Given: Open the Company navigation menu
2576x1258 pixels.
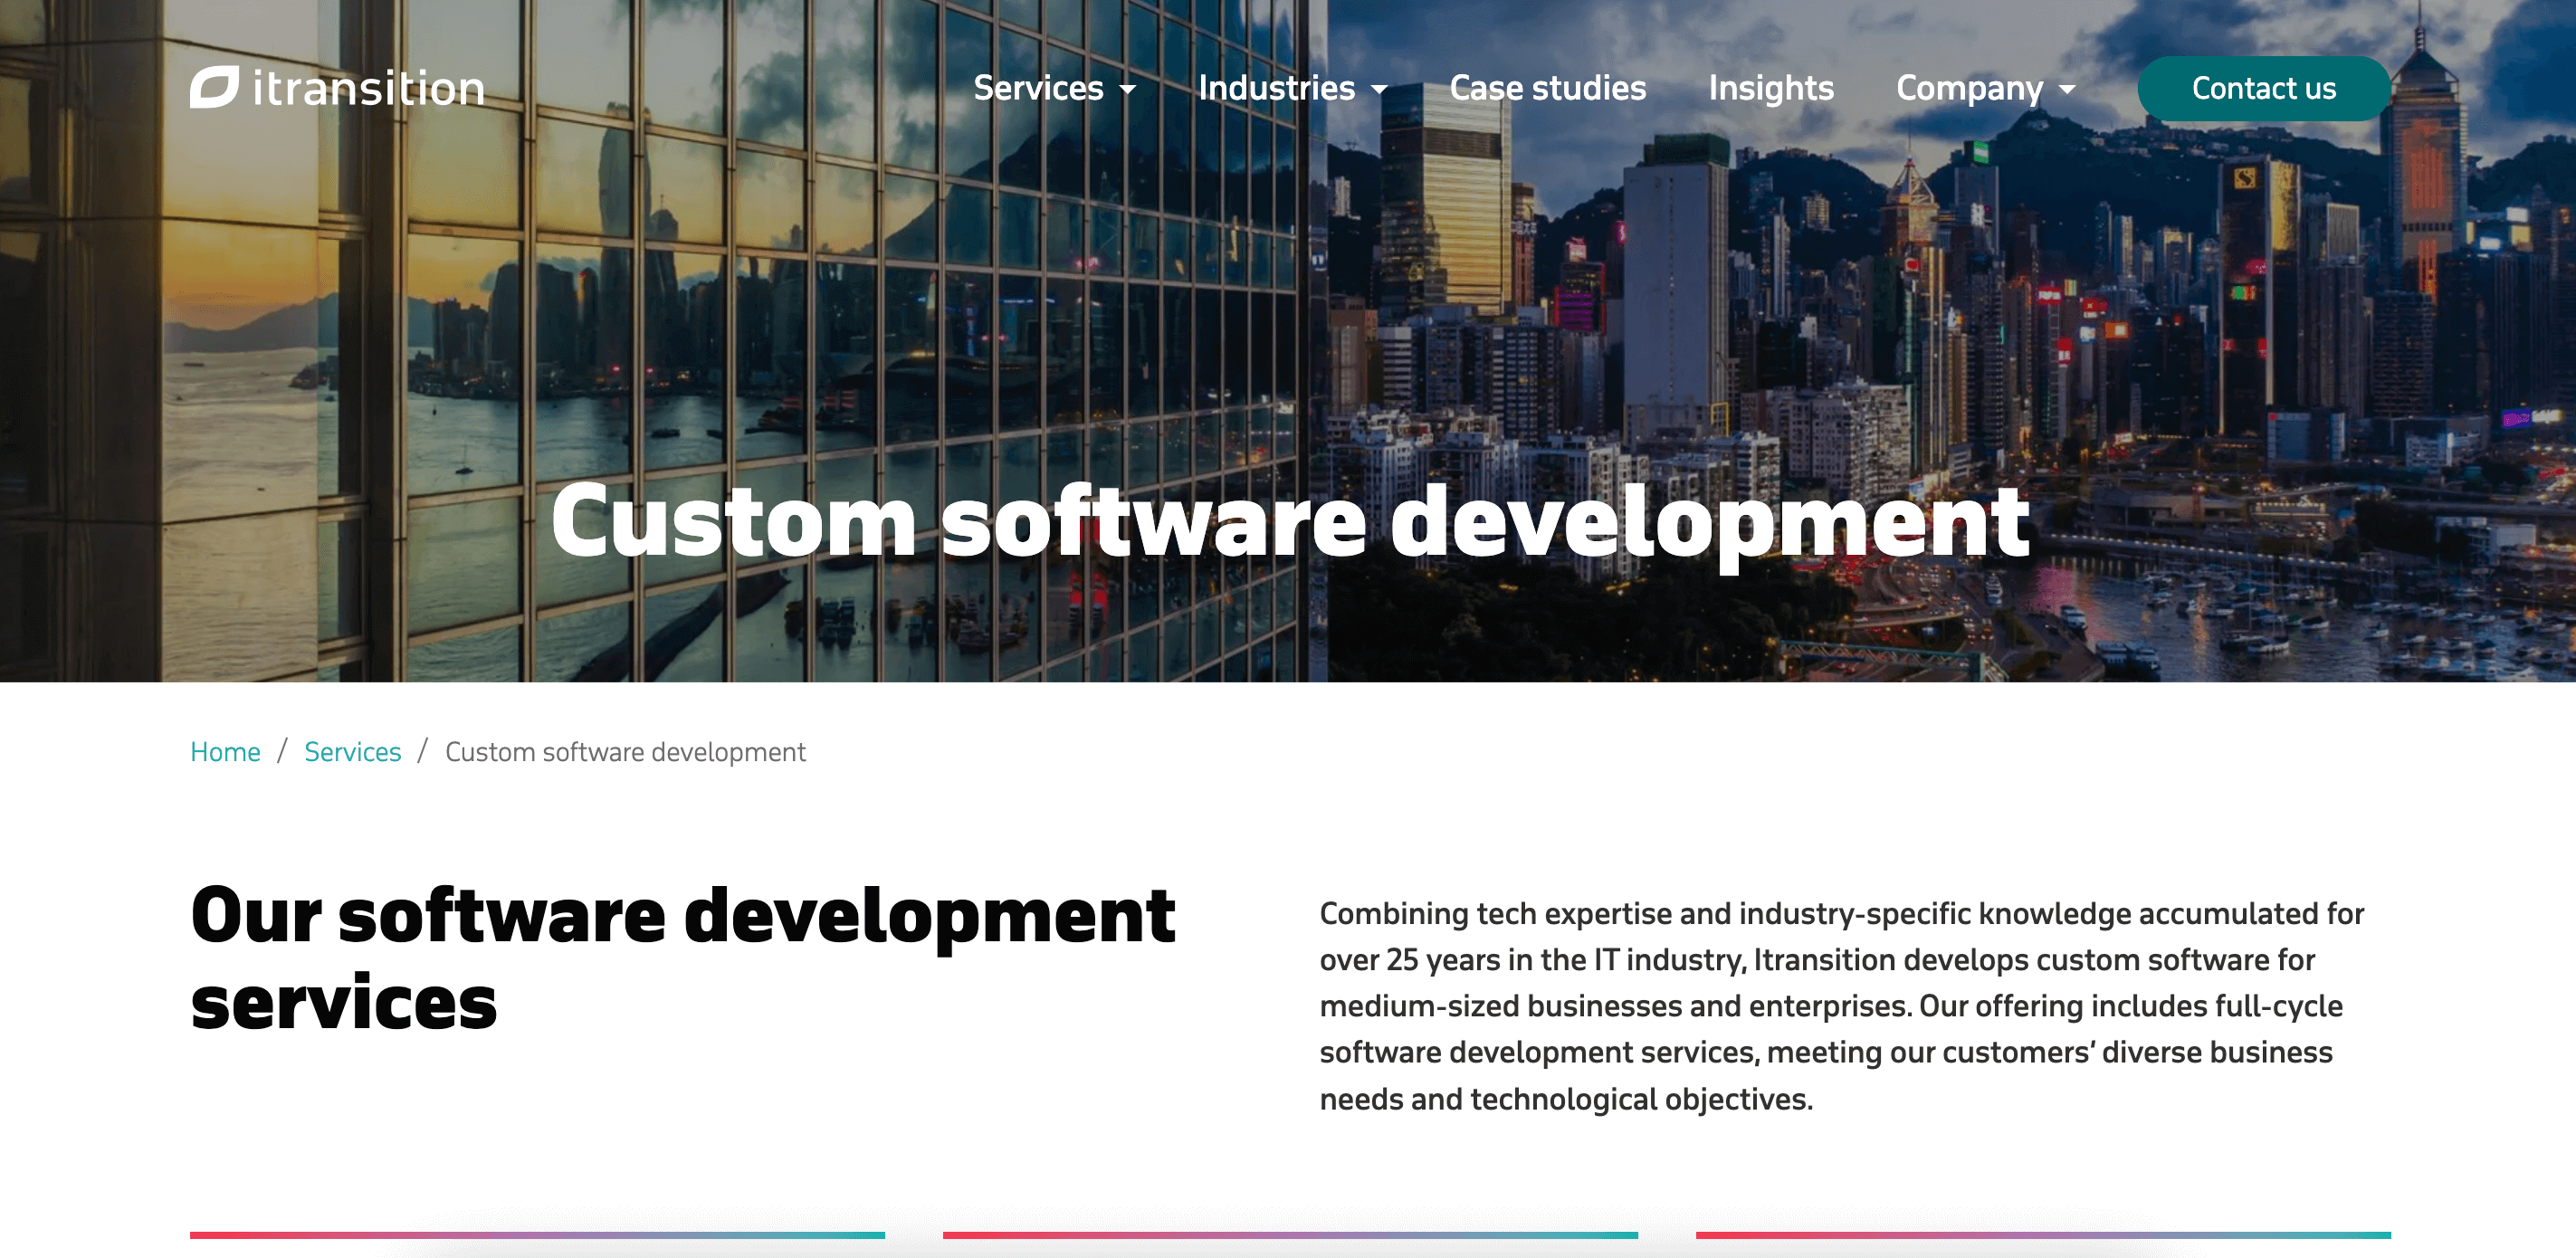Looking at the screenshot, I should [x=1969, y=88].
